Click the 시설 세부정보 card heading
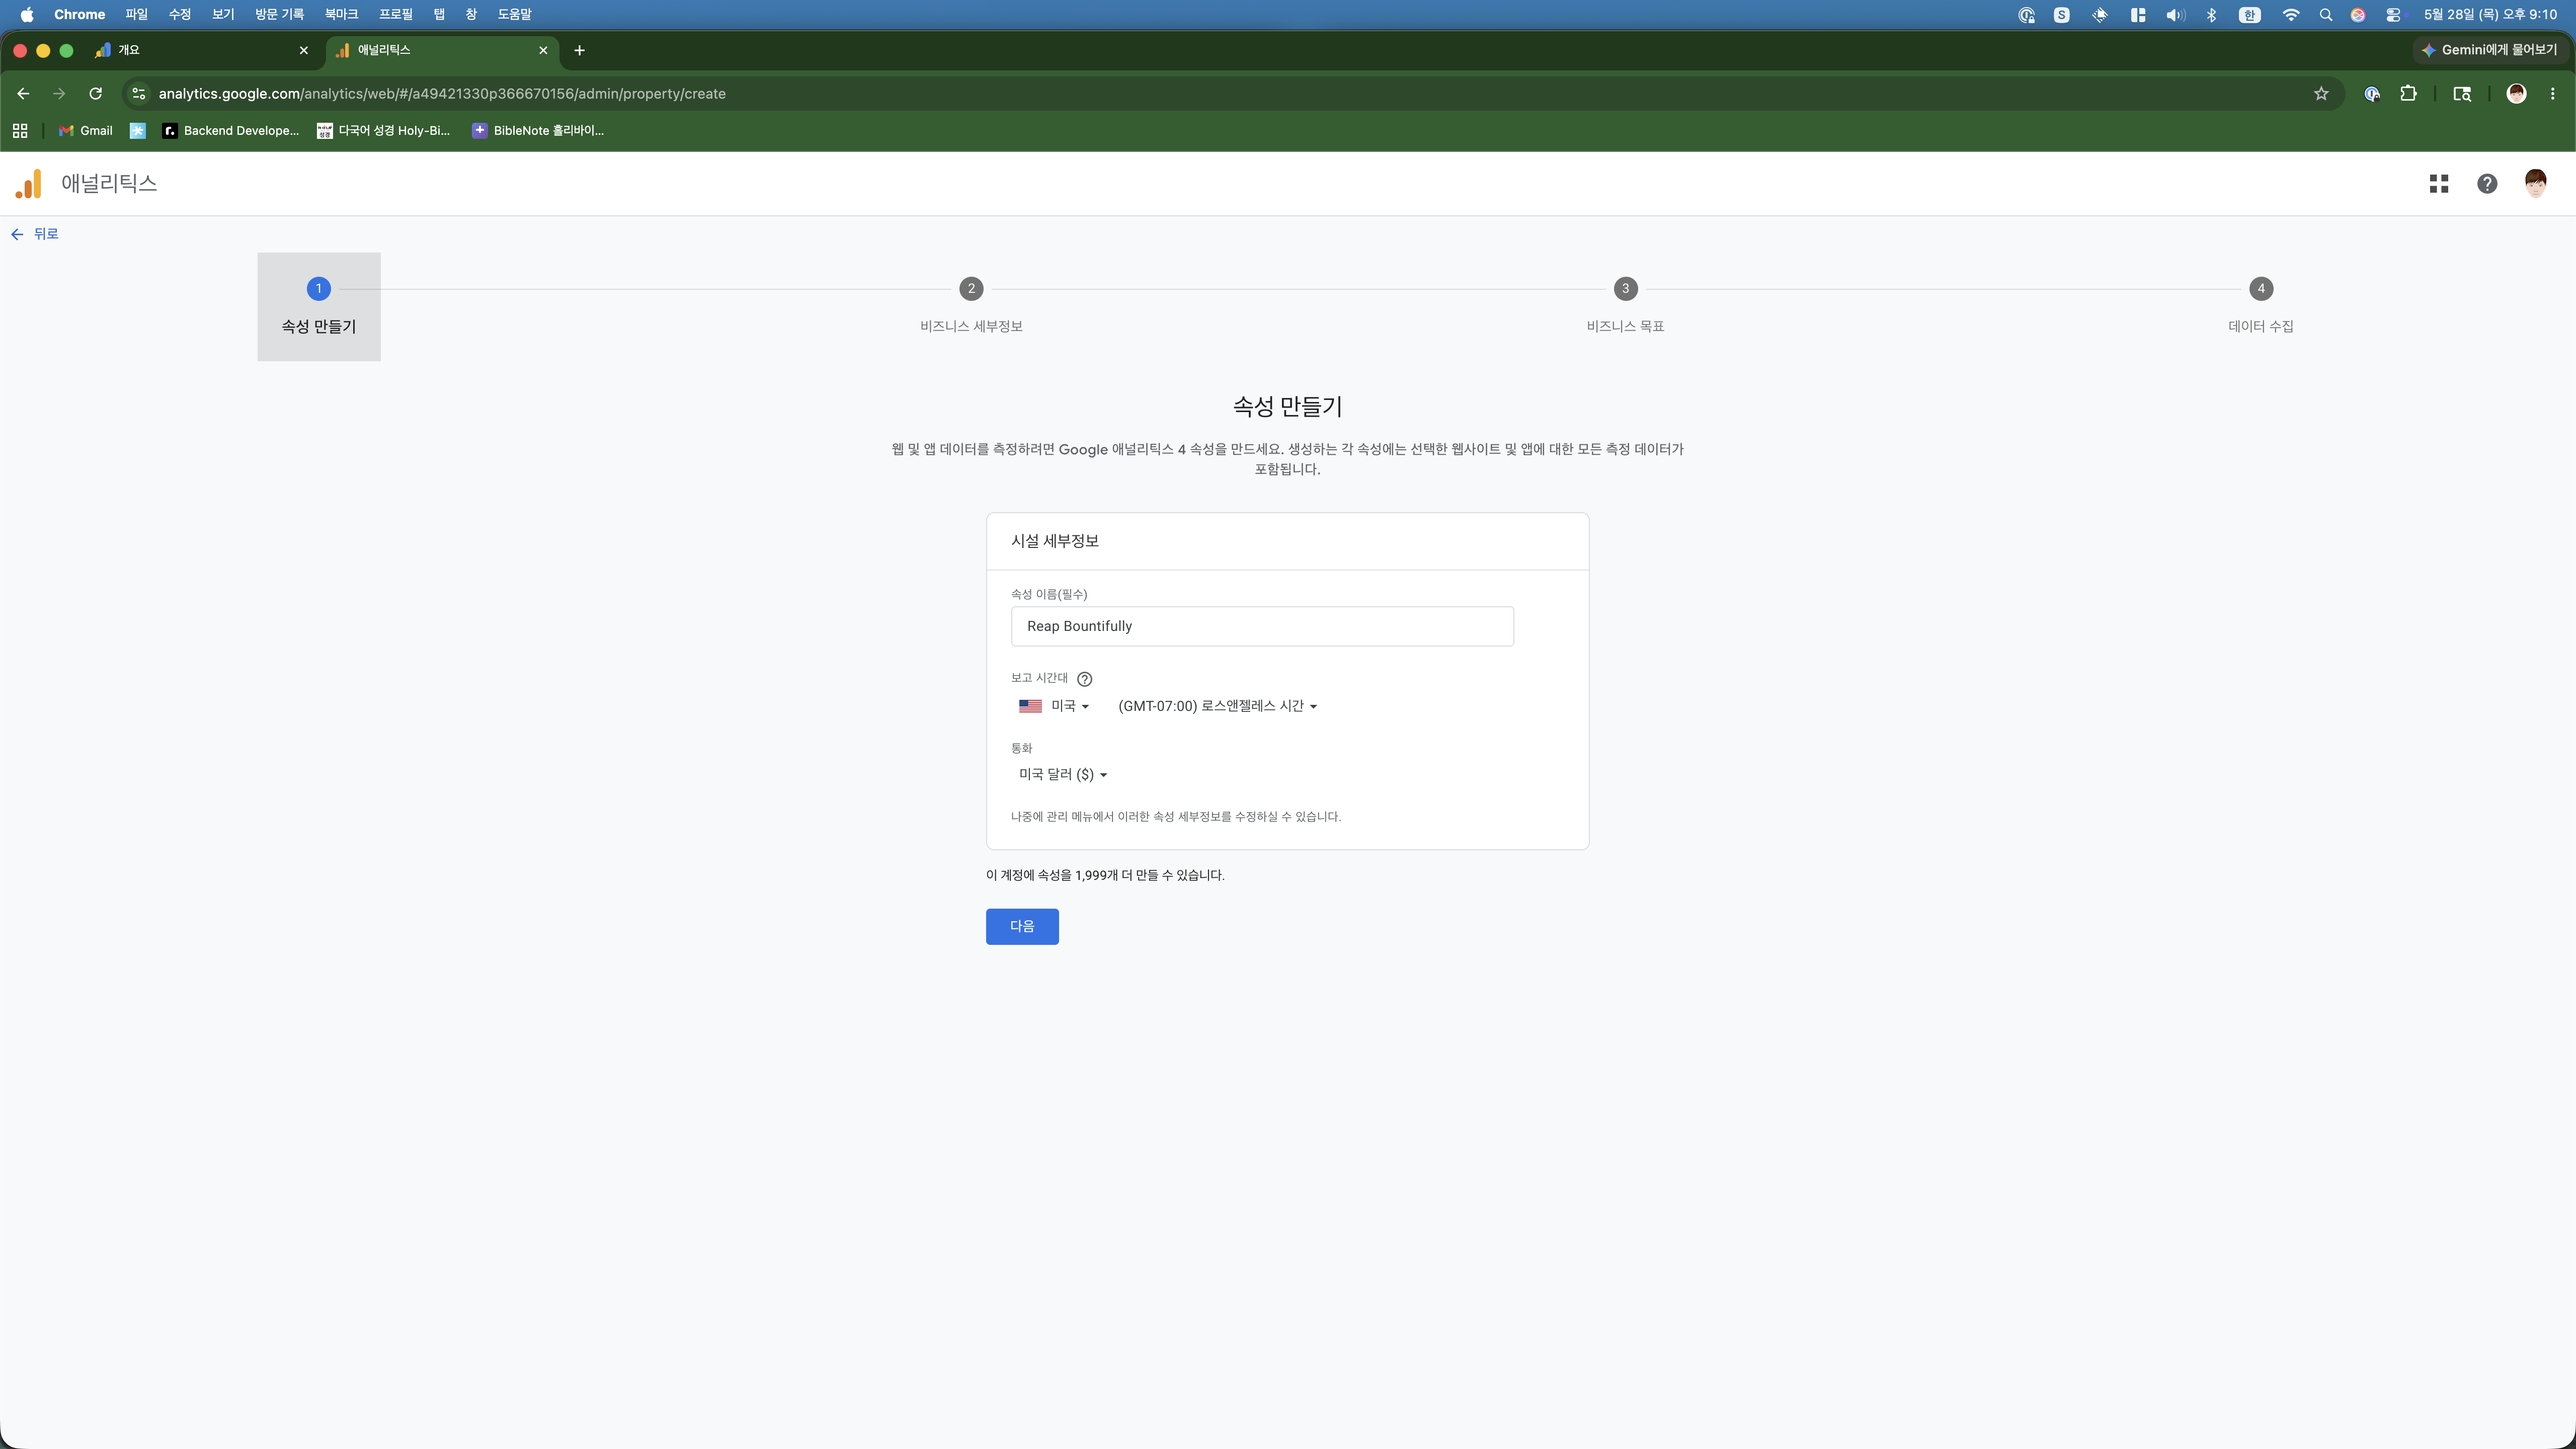2576x1449 pixels. pos(1055,541)
